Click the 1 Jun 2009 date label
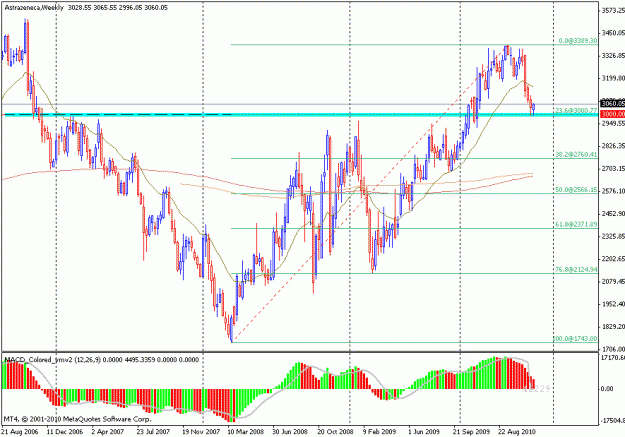The height and width of the screenshot is (437, 625). pos(424,432)
